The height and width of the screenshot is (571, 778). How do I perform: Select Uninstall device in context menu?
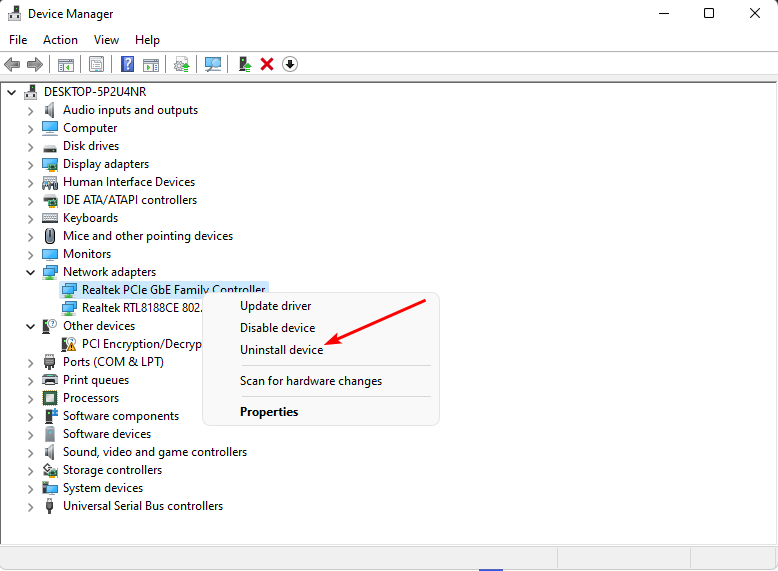click(x=281, y=350)
